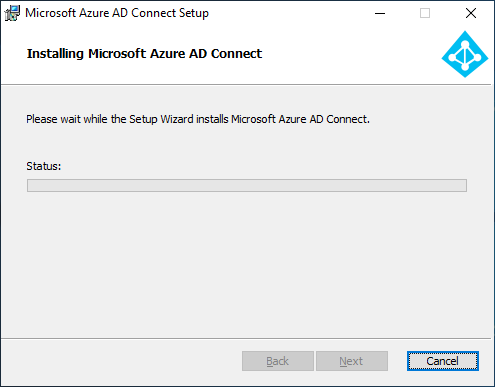Click the Status: label
Viewport: 495px width, 387px height.
[x=44, y=166]
